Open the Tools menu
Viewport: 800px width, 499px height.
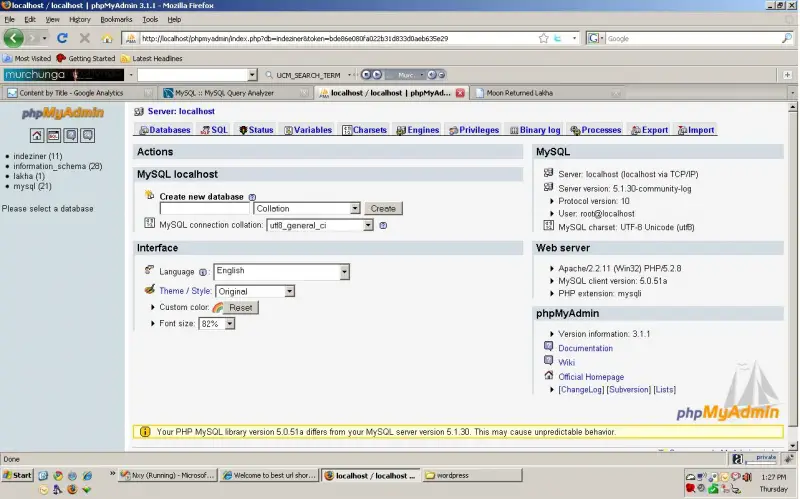click(x=150, y=19)
